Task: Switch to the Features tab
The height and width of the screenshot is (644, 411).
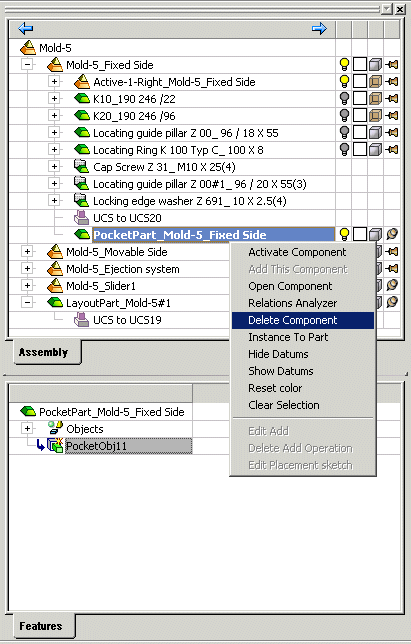Action: (x=41, y=626)
